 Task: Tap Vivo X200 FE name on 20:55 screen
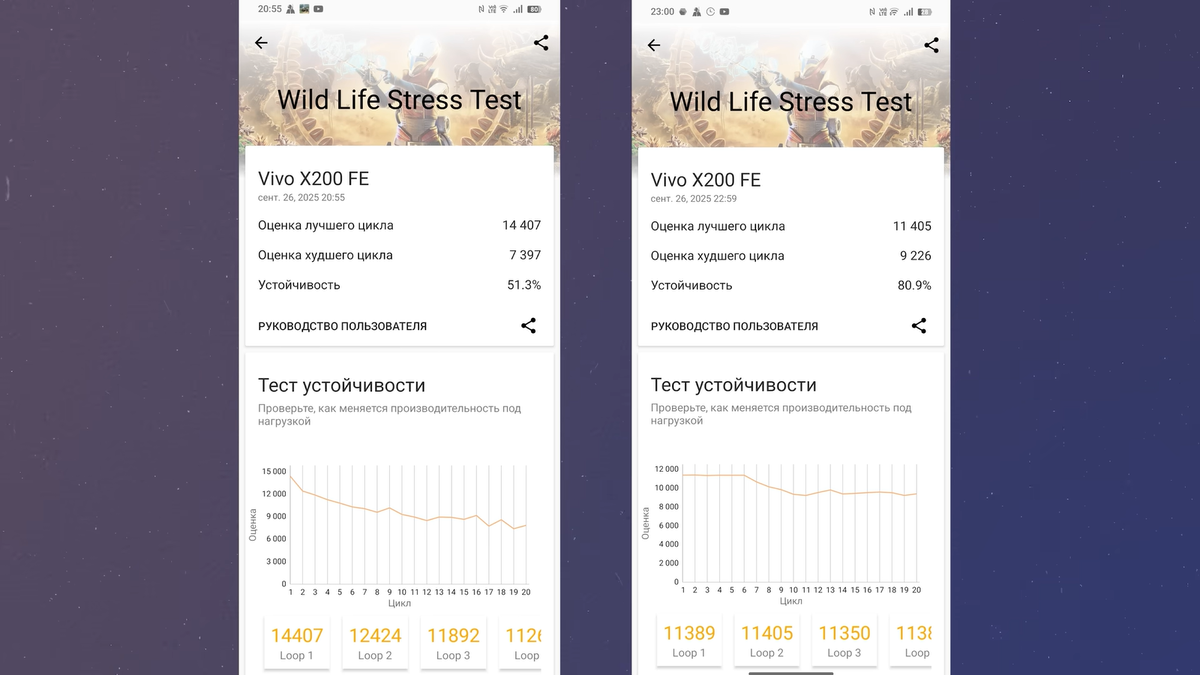click(313, 178)
